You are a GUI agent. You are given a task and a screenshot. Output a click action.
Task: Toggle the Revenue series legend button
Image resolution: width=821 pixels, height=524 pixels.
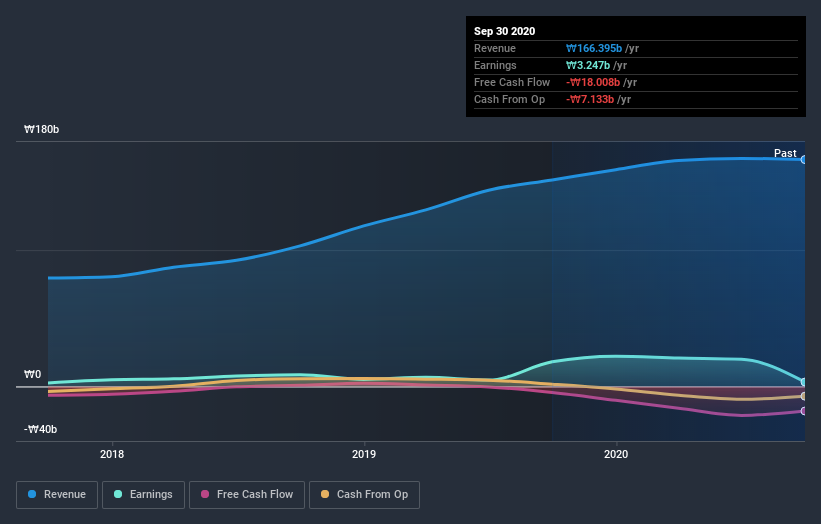click(57, 495)
